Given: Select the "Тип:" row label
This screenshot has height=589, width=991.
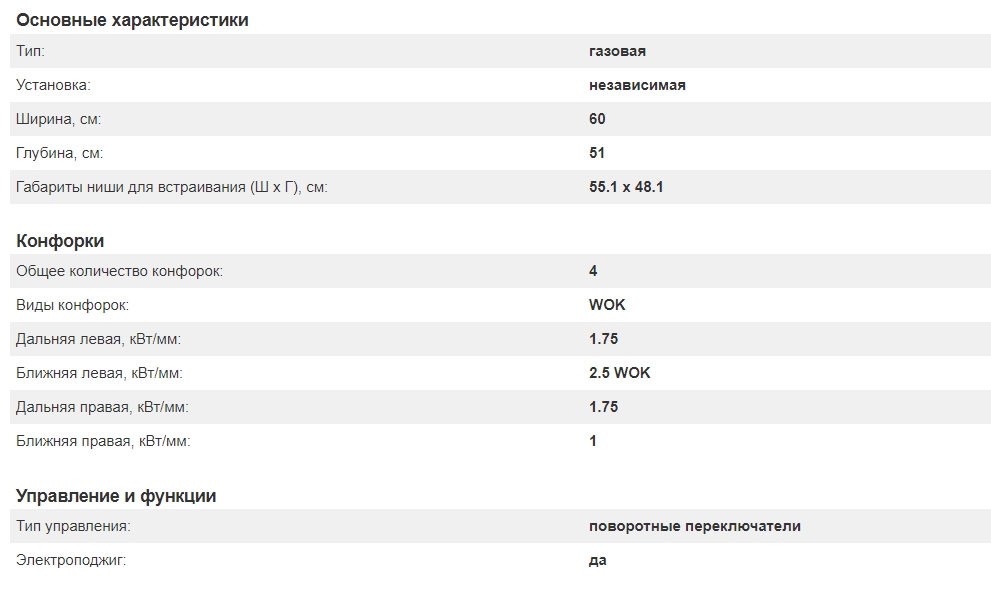Looking at the screenshot, I should [31, 51].
